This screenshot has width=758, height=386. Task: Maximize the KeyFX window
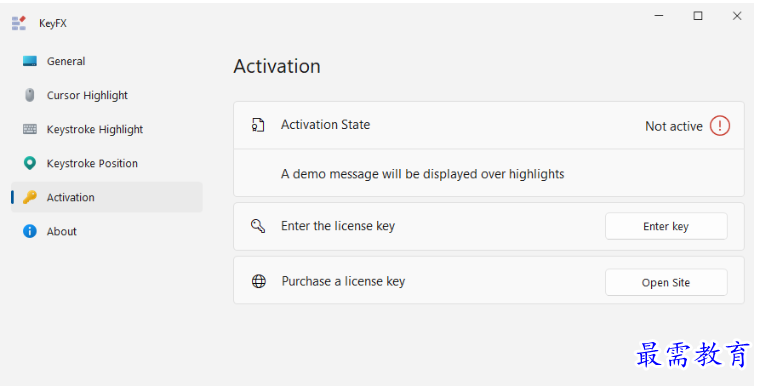698,16
